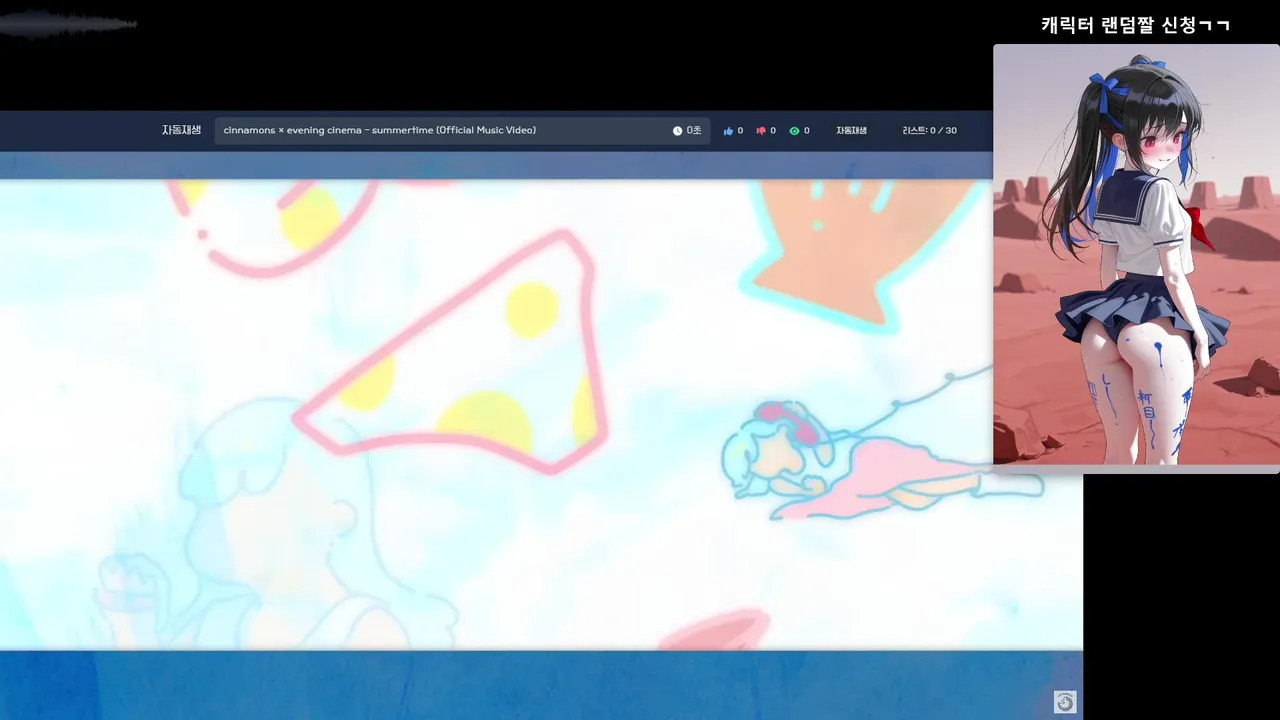The image size is (1280, 720).
Task: Click the clock icon next to 0초
Action: tap(677, 131)
